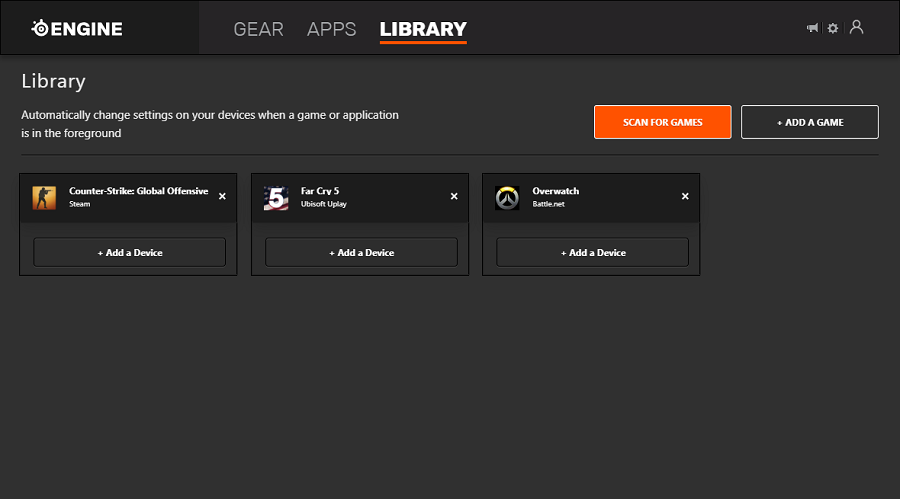Switch to the GEAR tab
Image resolution: width=900 pixels, height=499 pixels.
pos(258,29)
